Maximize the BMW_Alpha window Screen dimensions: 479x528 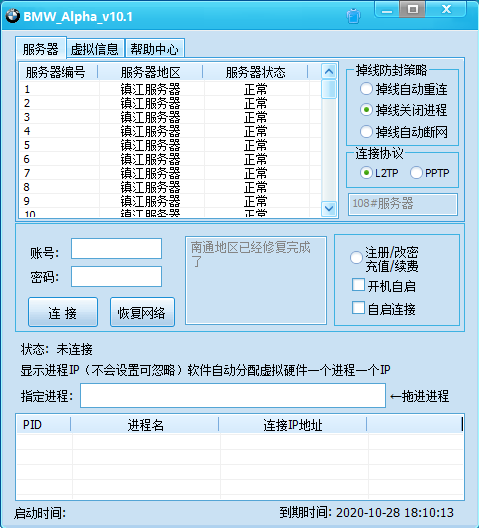412,9
